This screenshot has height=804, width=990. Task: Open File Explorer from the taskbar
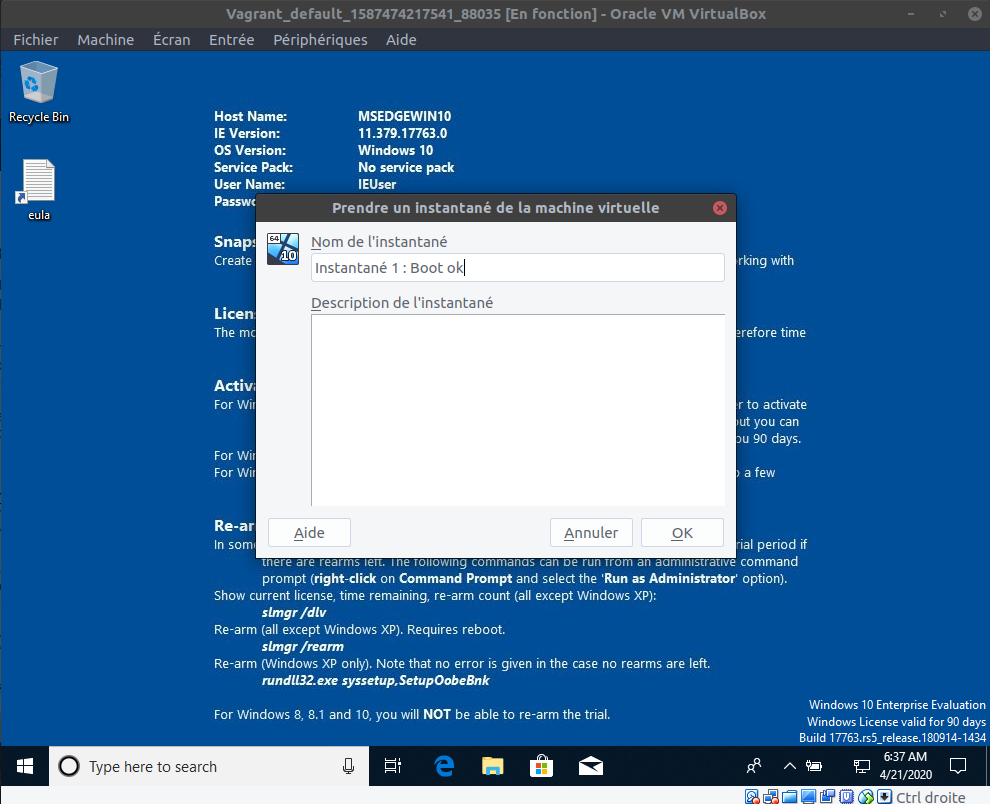pyautogui.click(x=493, y=766)
